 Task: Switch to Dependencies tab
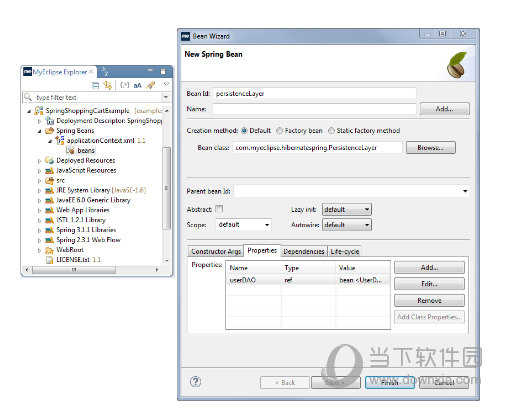coord(304,251)
